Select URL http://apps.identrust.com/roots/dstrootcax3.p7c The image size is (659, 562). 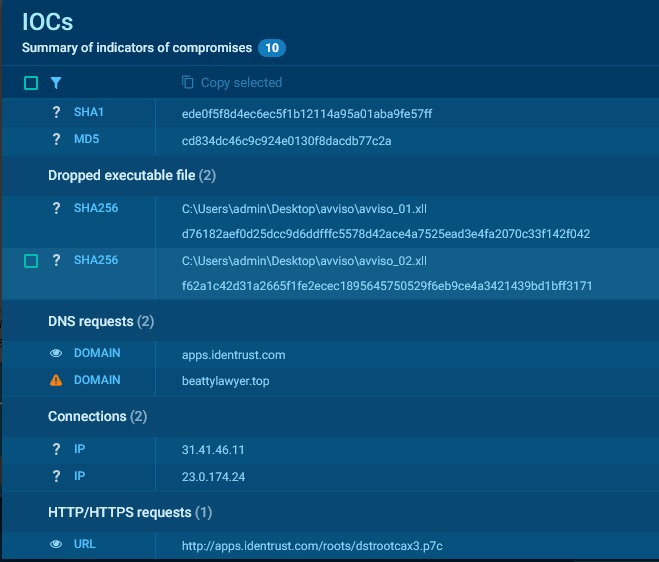(x=312, y=546)
